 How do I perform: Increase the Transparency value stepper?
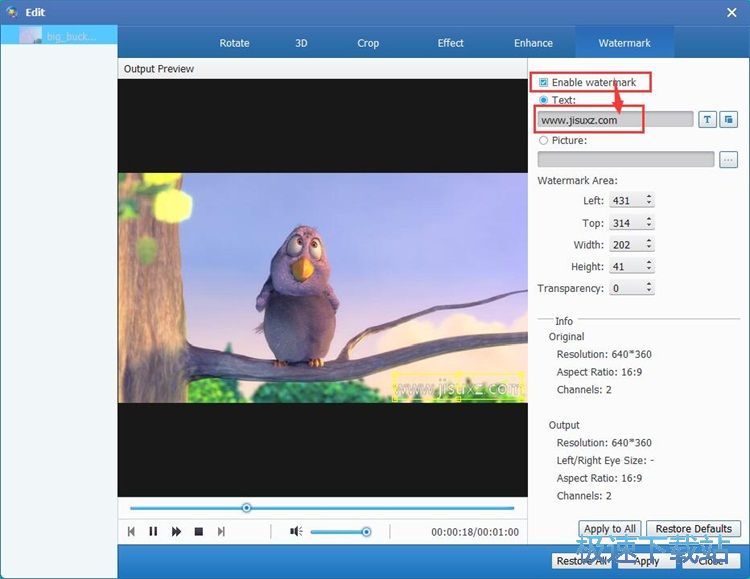[x=649, y=284]
